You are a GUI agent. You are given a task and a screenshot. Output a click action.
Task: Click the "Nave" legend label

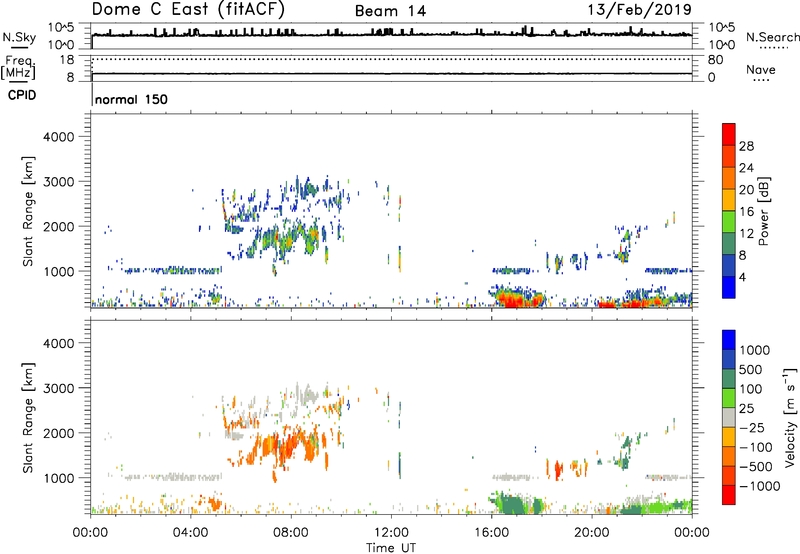coord(761,69)
